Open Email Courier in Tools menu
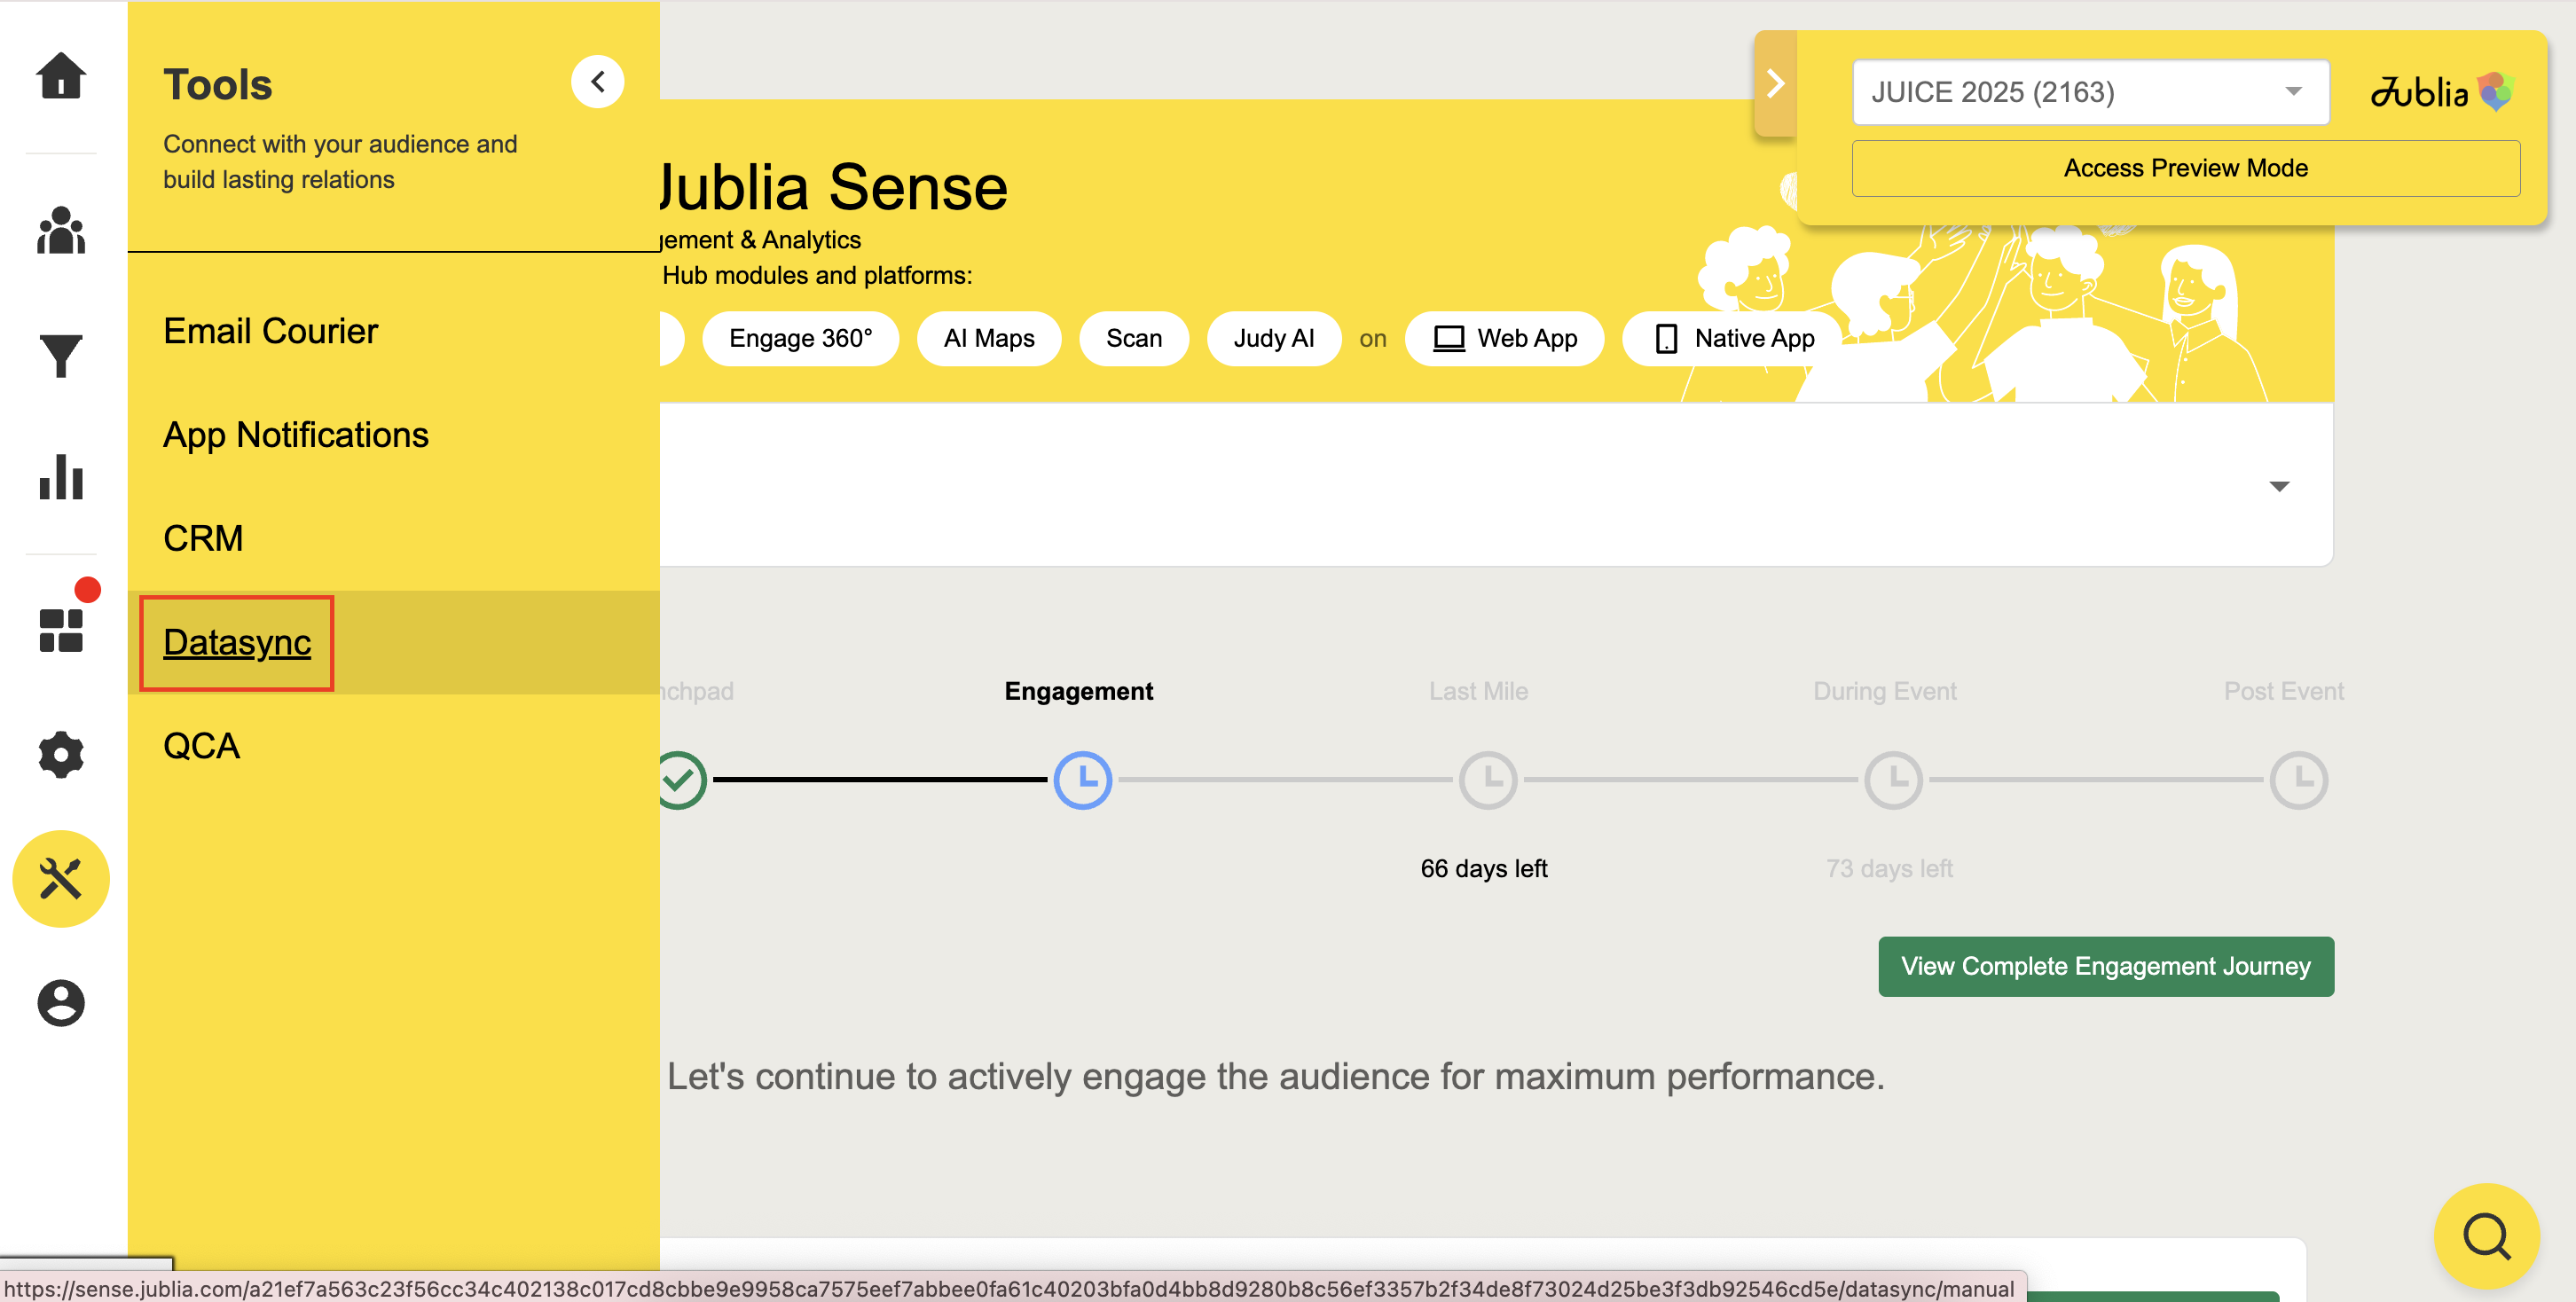 [x=270, y=331]
